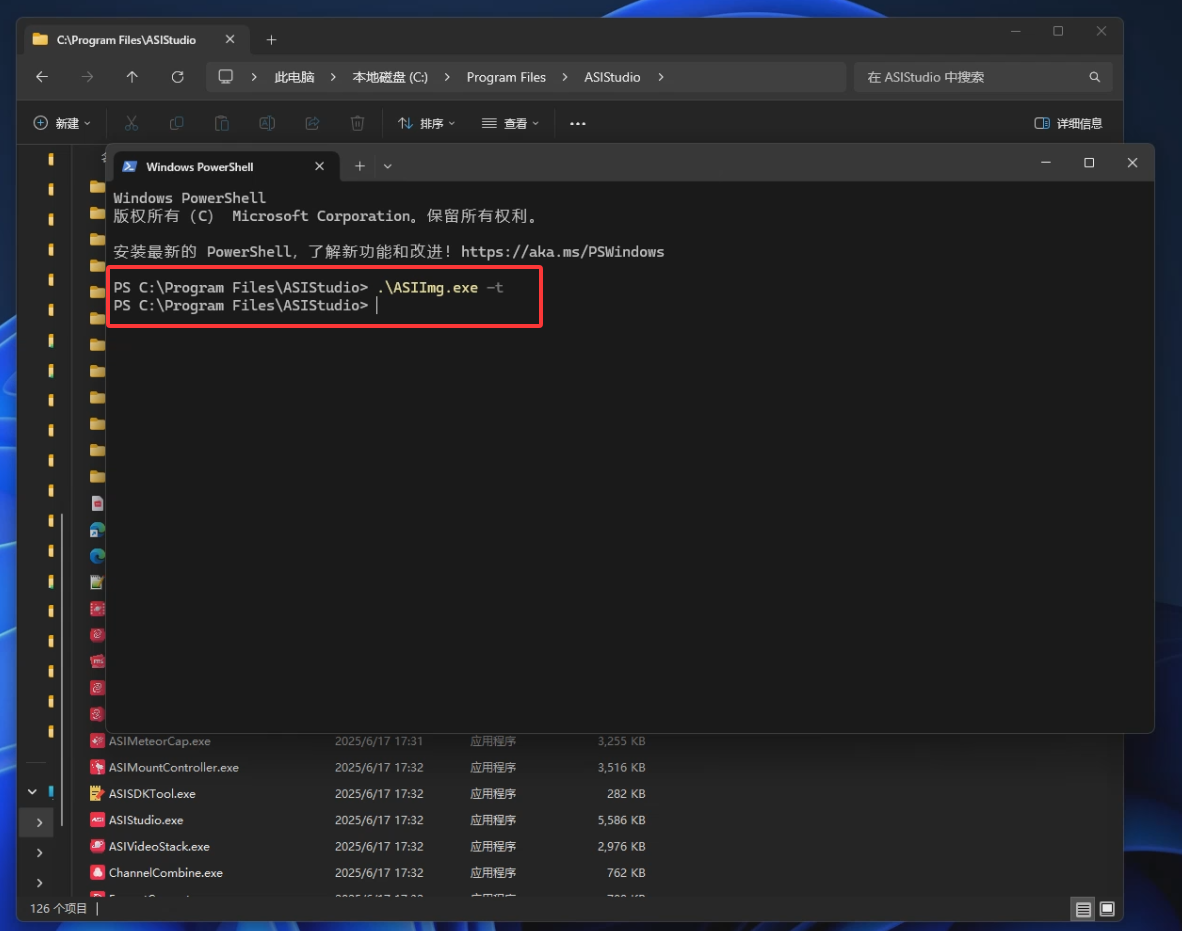Select the C:\Program Files\ASIStudio Explorer tab

[134, 40]
